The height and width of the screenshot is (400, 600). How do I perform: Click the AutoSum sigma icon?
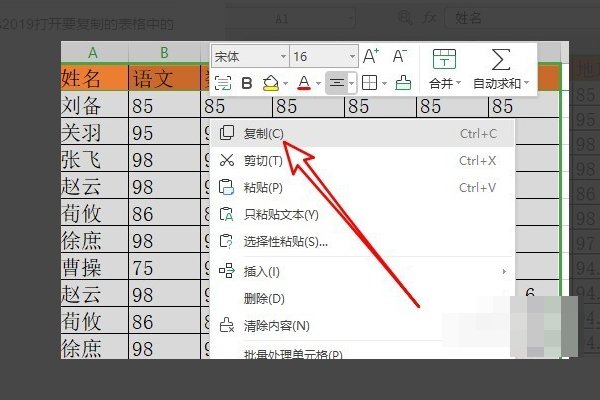(501, 59)
